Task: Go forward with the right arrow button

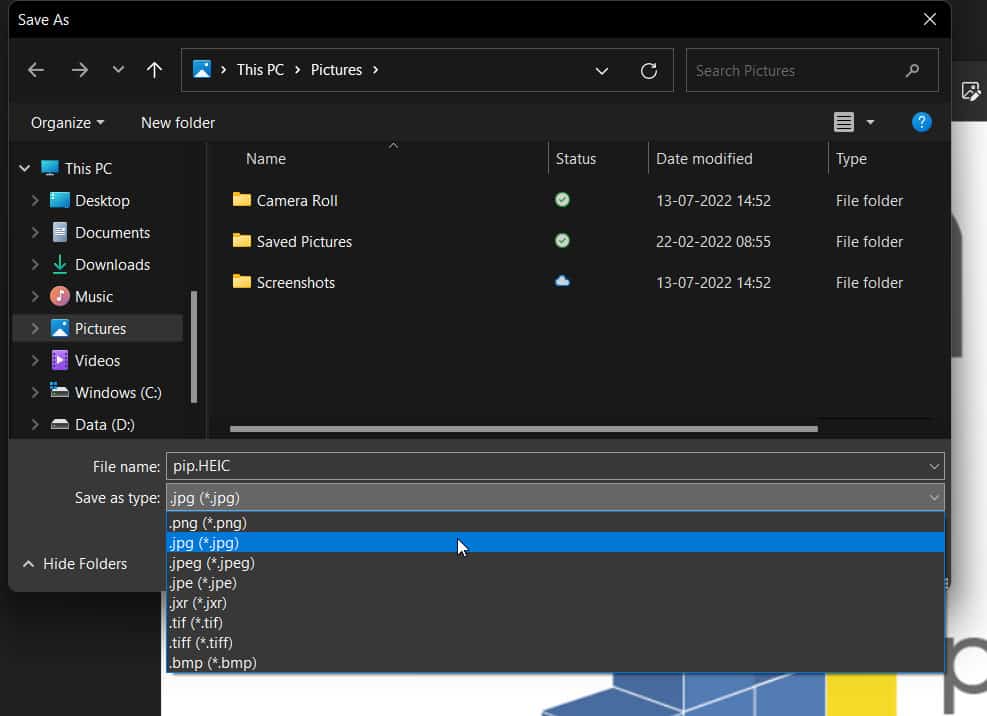Action: 80,70
